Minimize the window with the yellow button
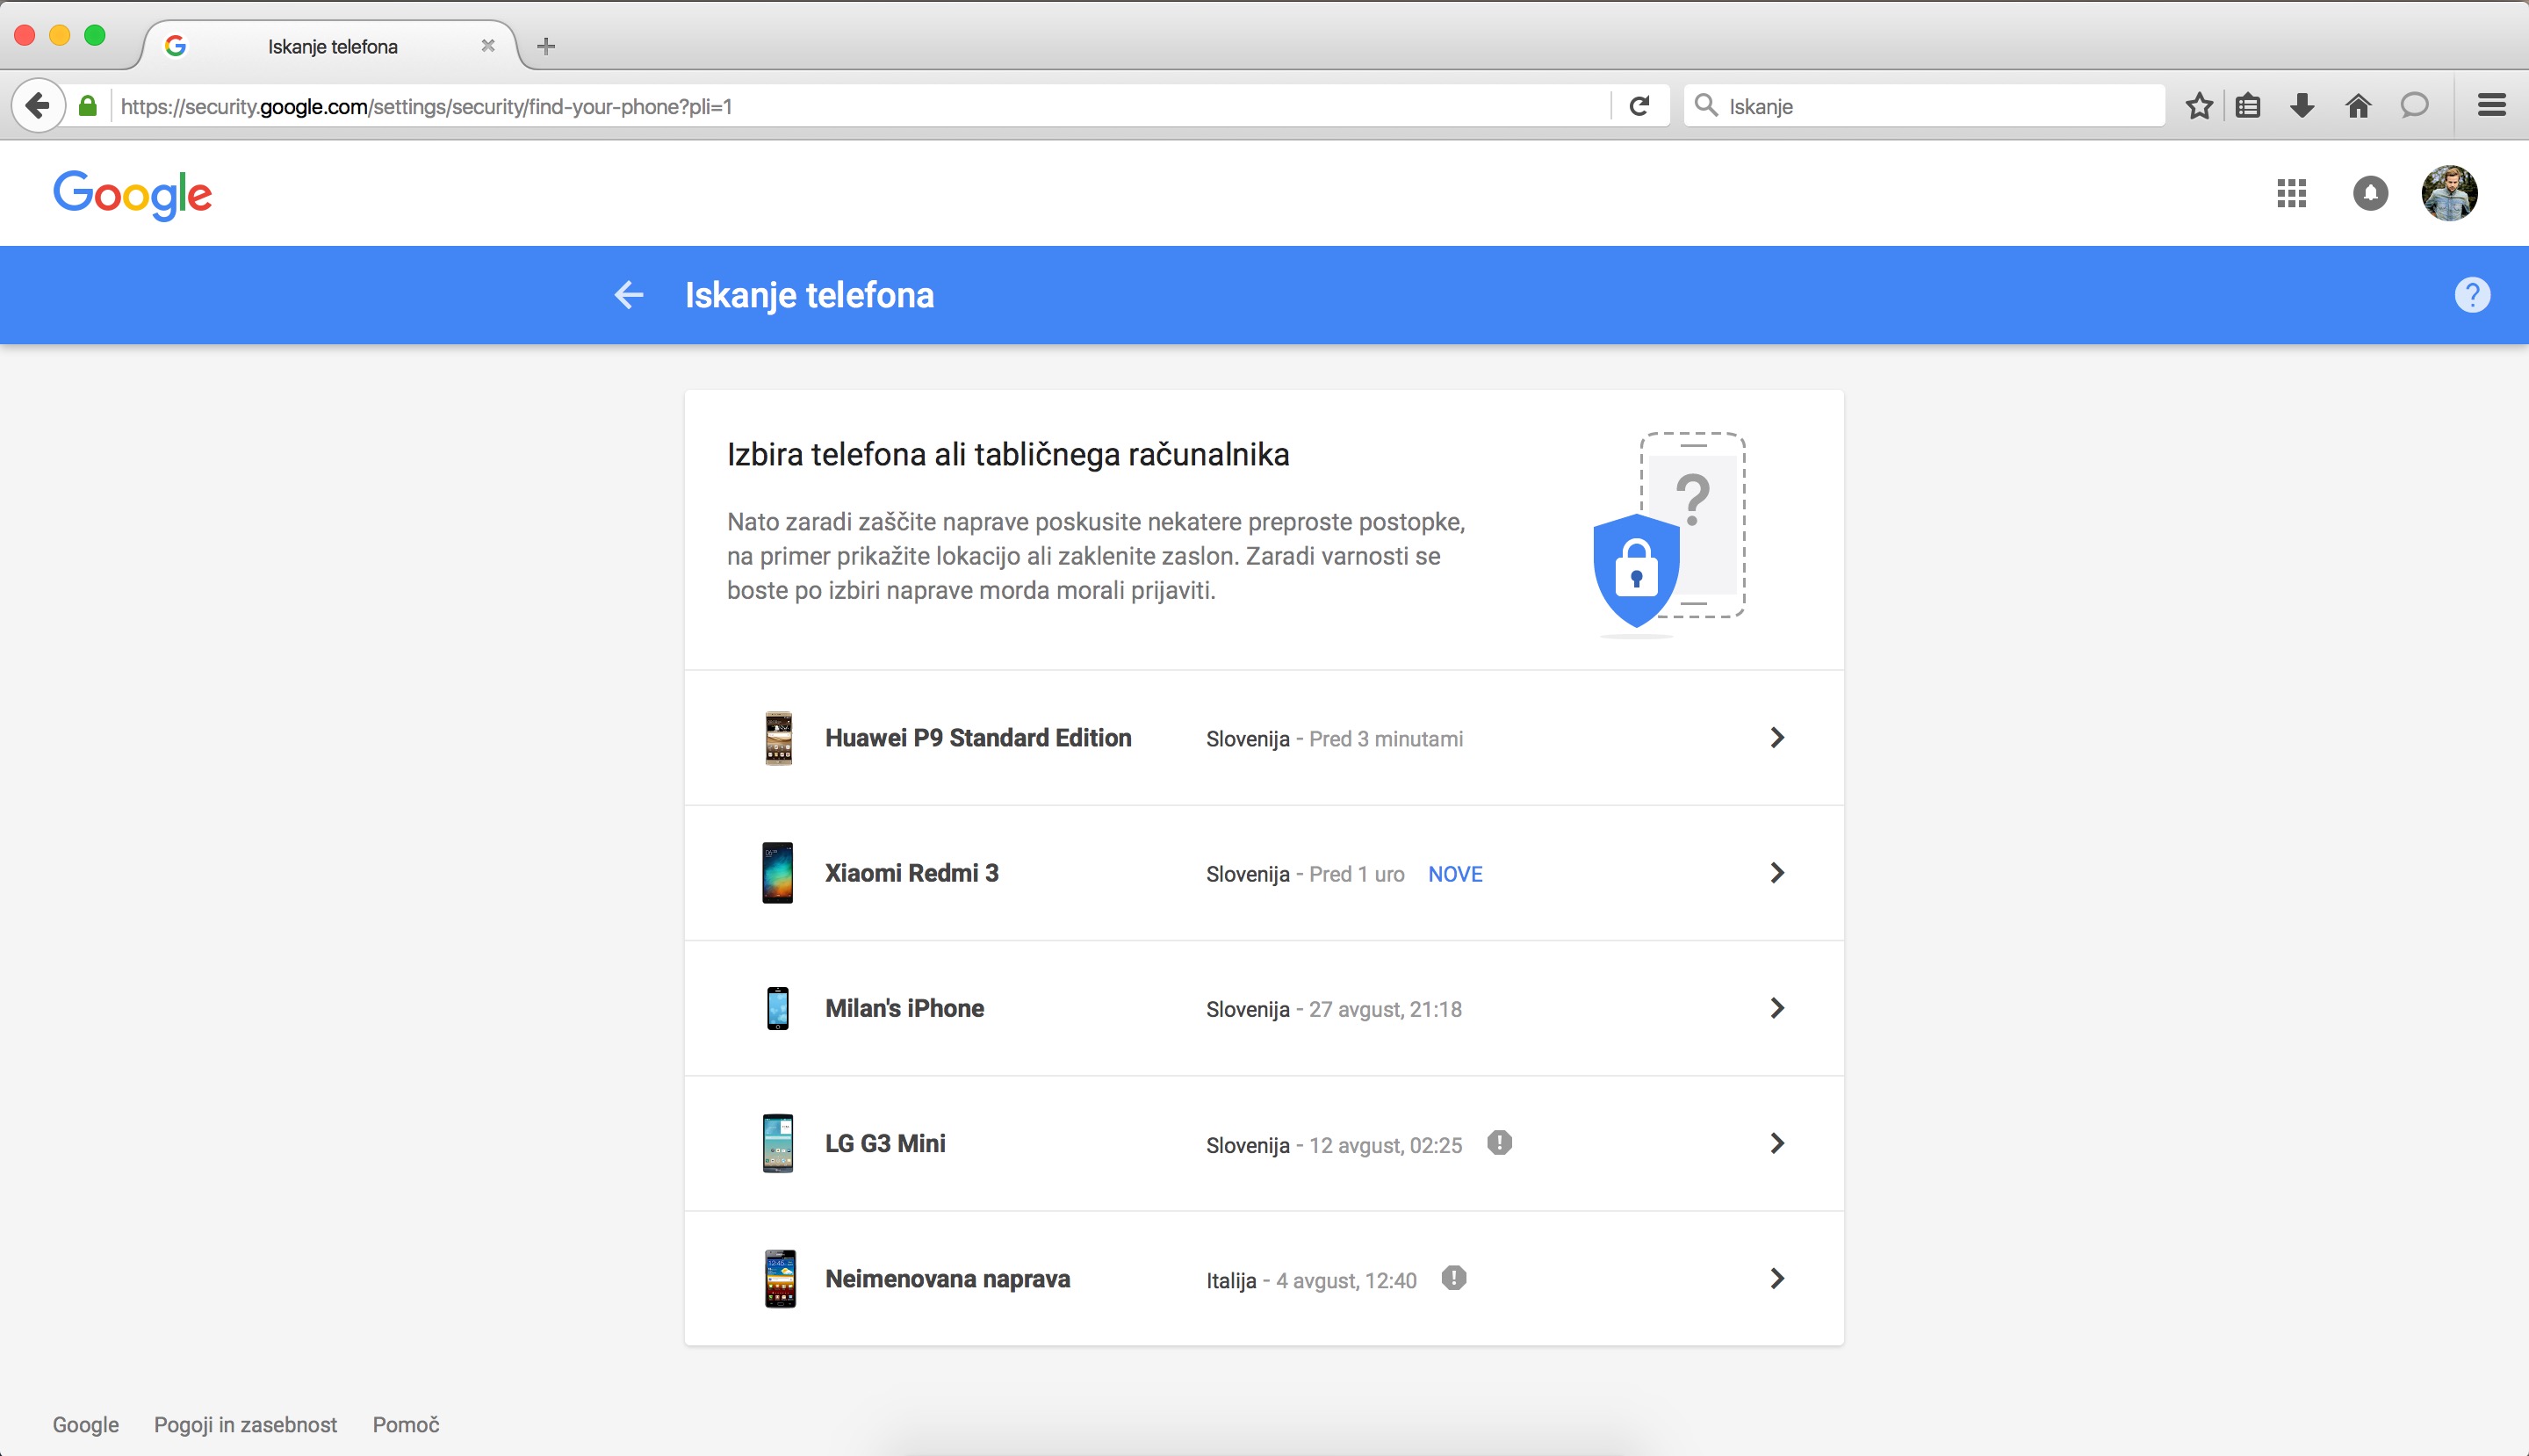 (x=60, y=35)
